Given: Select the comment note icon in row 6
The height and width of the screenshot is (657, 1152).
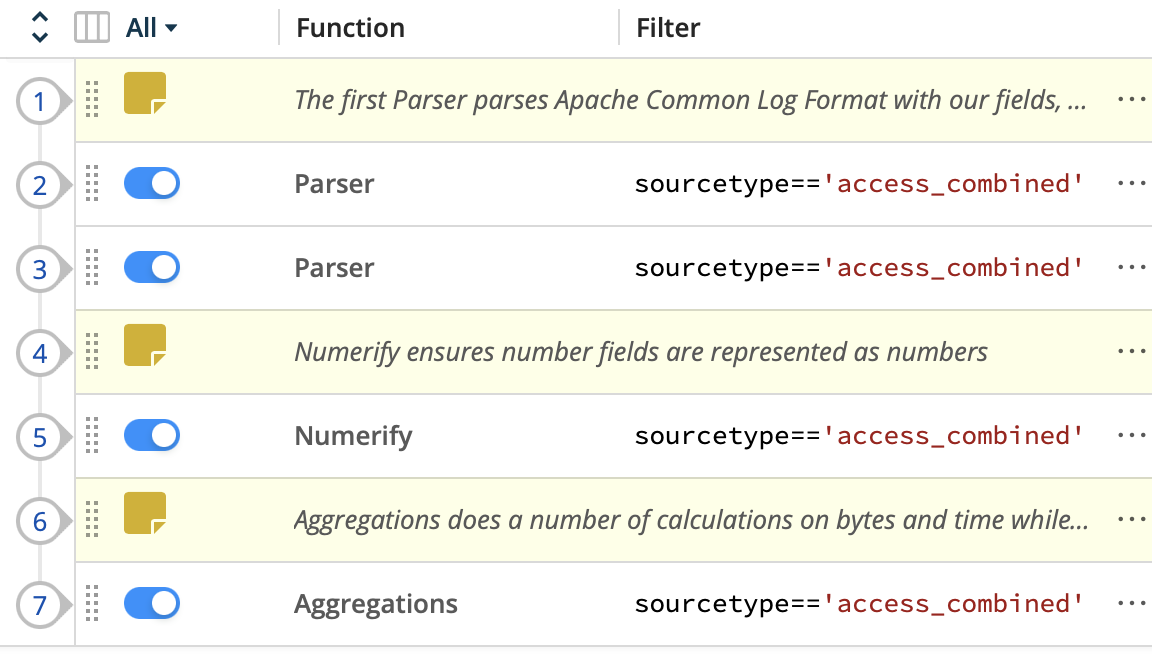Looking at the screenshot, I should click(145, 514).
